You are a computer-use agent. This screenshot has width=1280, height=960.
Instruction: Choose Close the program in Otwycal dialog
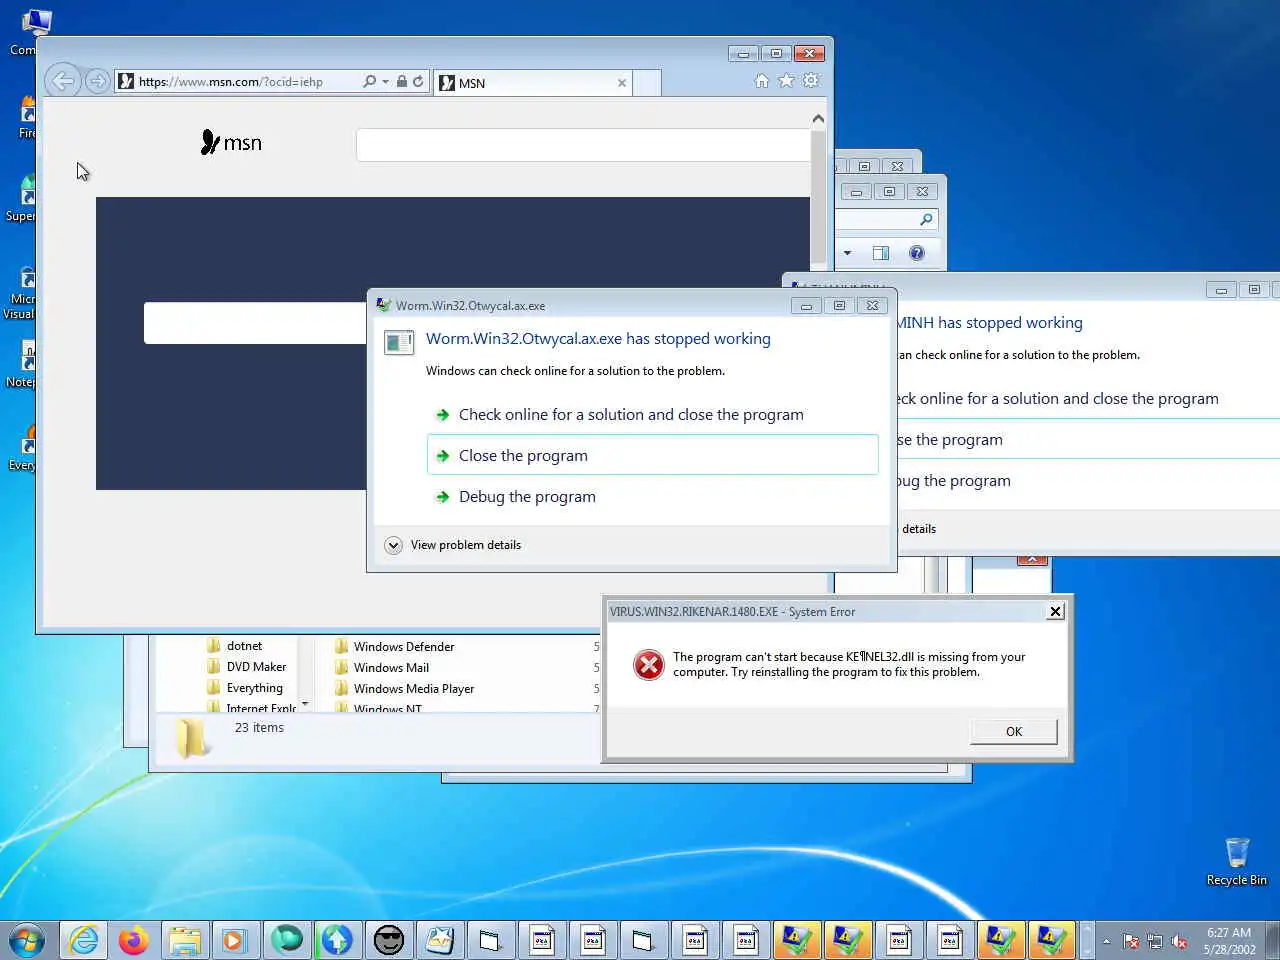point(653,455)
